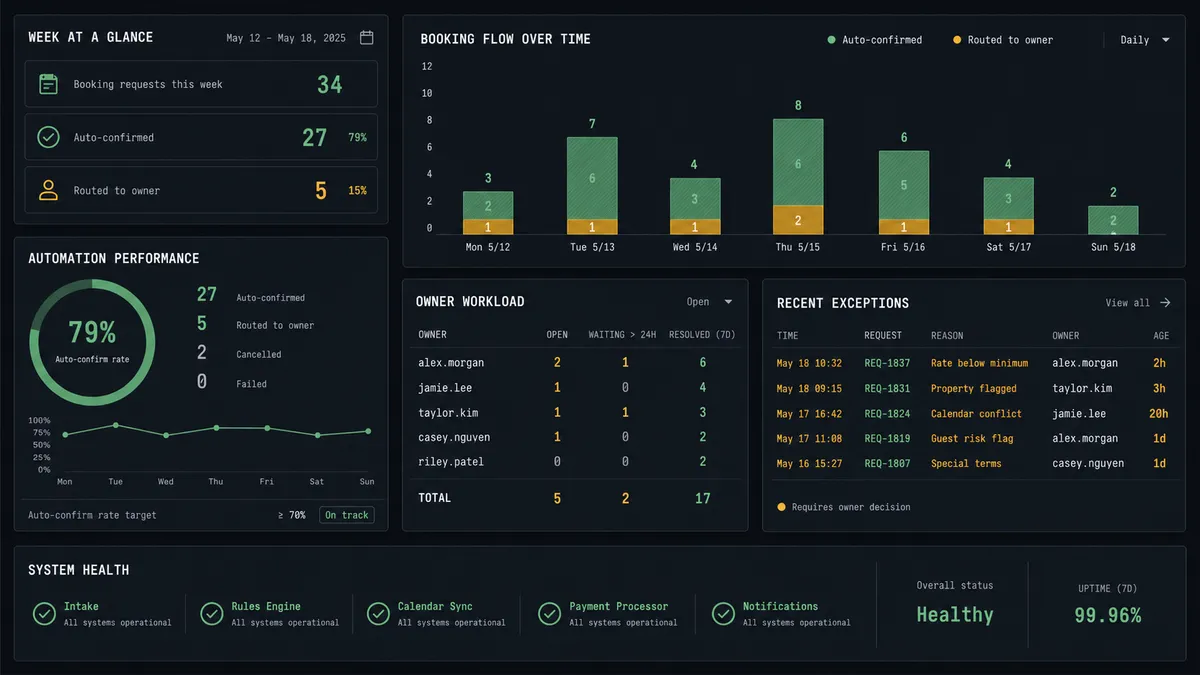Click the 79% auto-confirm rate donut
This screenshot has width=1200, height=675.
coord(92,342)
